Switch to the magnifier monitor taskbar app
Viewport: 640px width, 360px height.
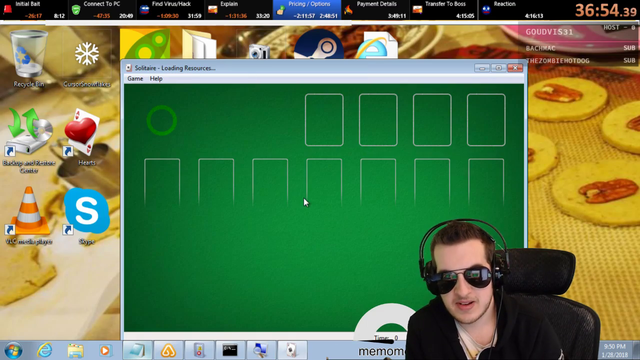(x=261, y=350)
